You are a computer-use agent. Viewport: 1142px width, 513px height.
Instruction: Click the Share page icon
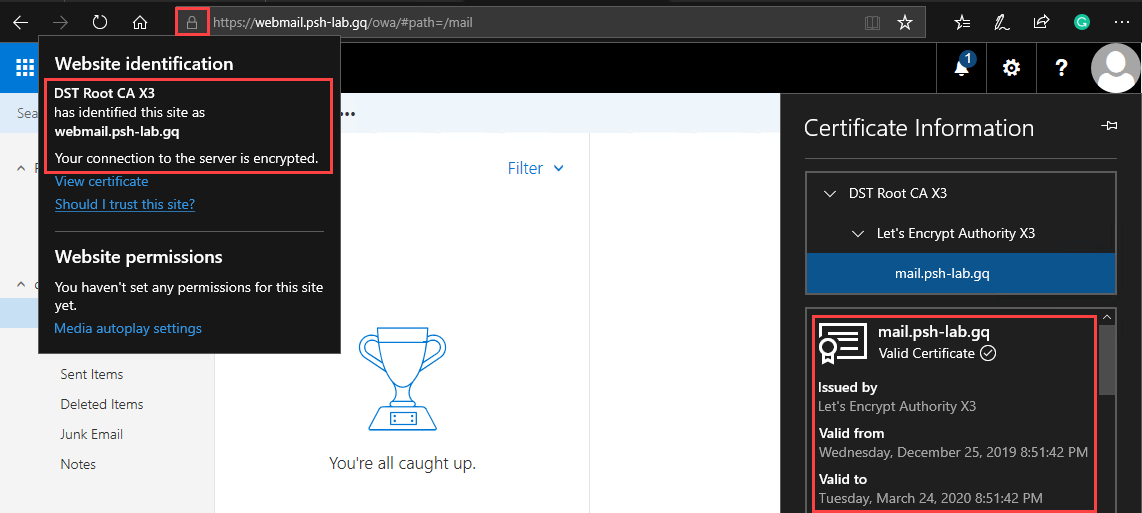point(1041,22)
